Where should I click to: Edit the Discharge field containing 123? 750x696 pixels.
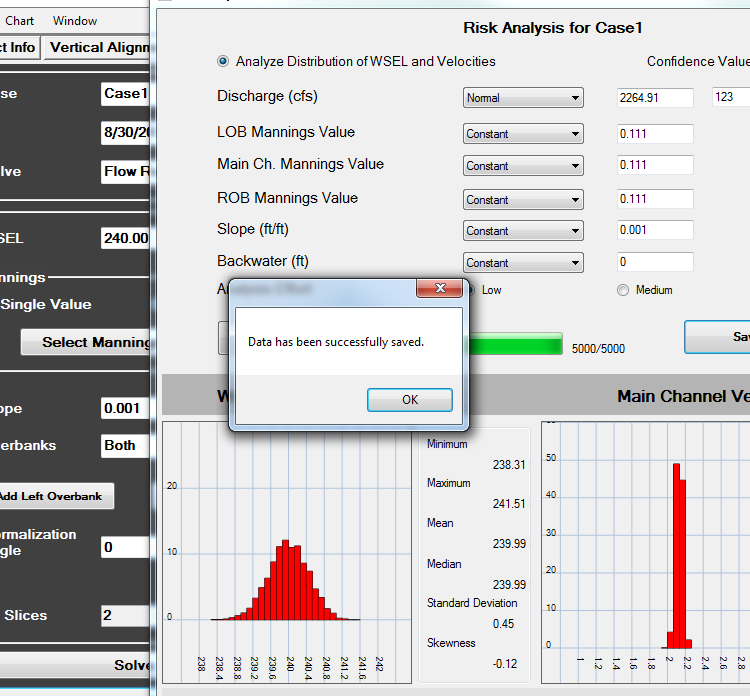pyautogui.click(x=731, y=97)
